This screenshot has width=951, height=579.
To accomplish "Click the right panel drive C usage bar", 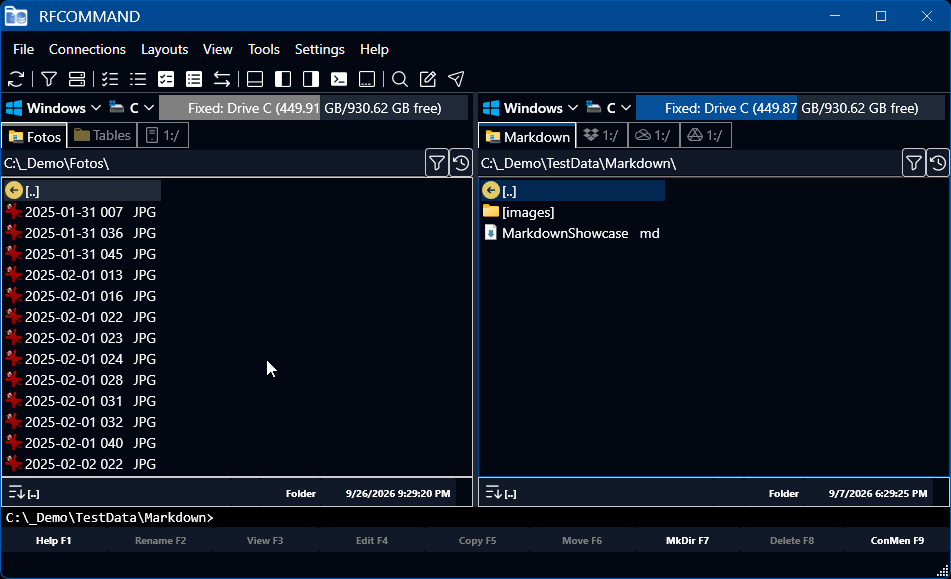I will [x=790, y=108].
